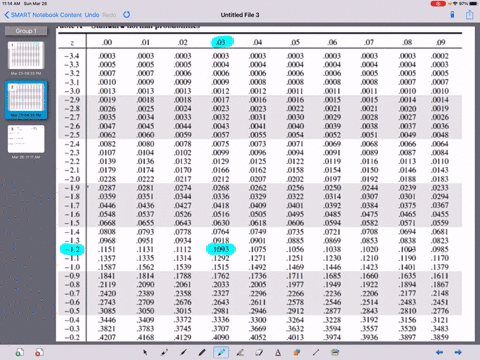
Task: Click the .1611 cell
Action: tap(440, 276)
